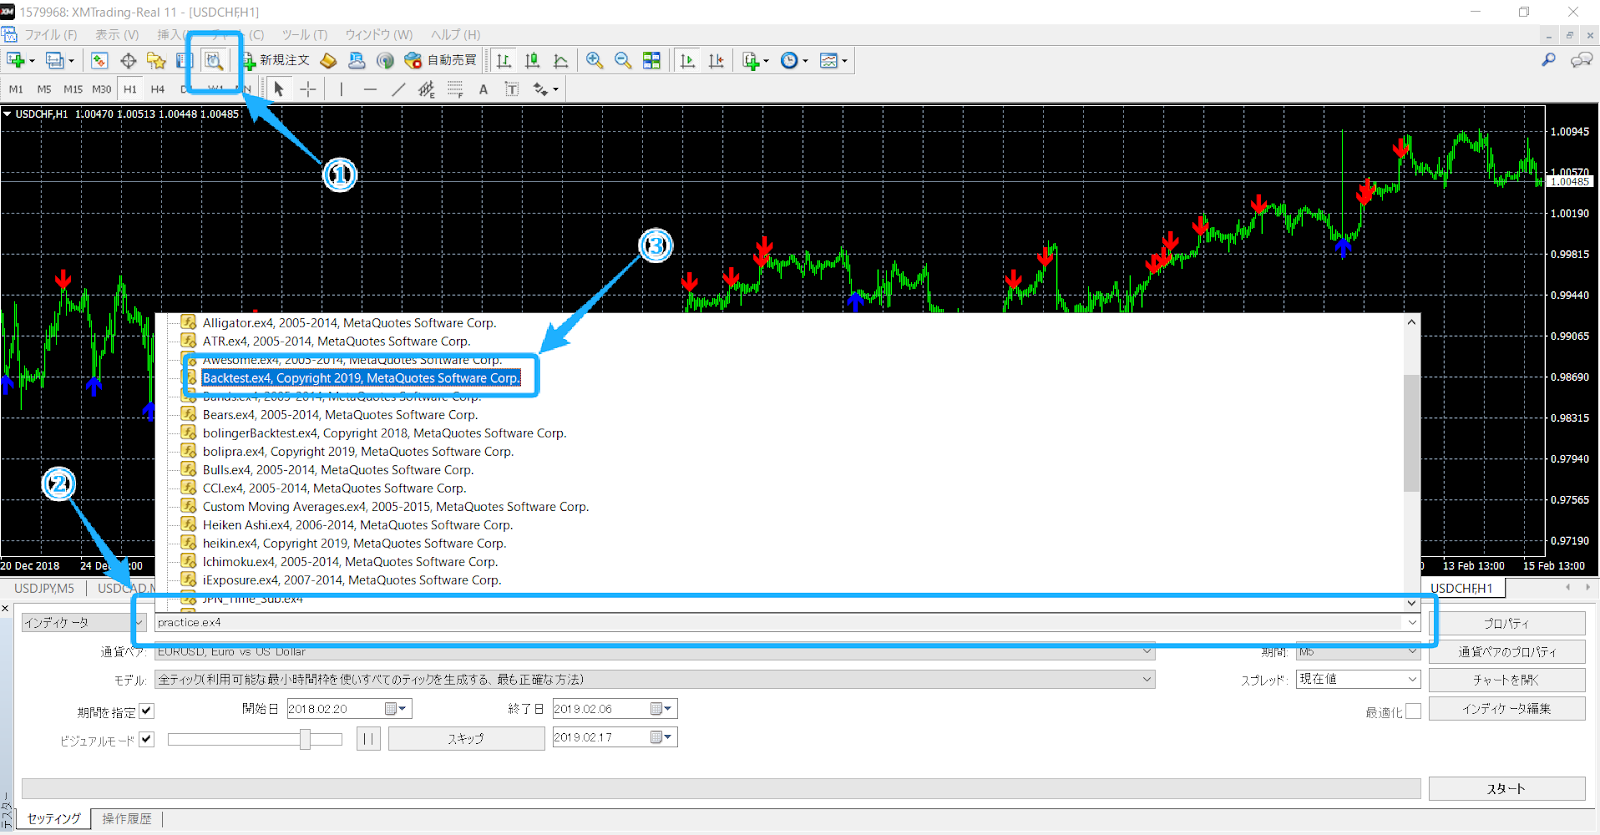This screenshot has width=1600, height=835.
Task: Switch chart to line chart icon
Action: coord(561,61)
